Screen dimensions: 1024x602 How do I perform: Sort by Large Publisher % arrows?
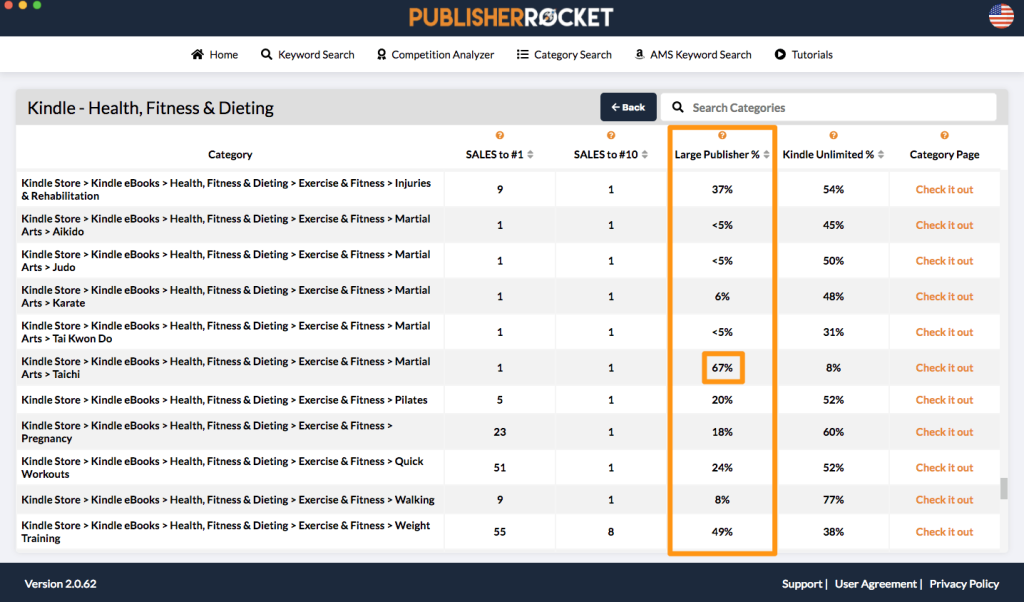click(x=766, y=155)
